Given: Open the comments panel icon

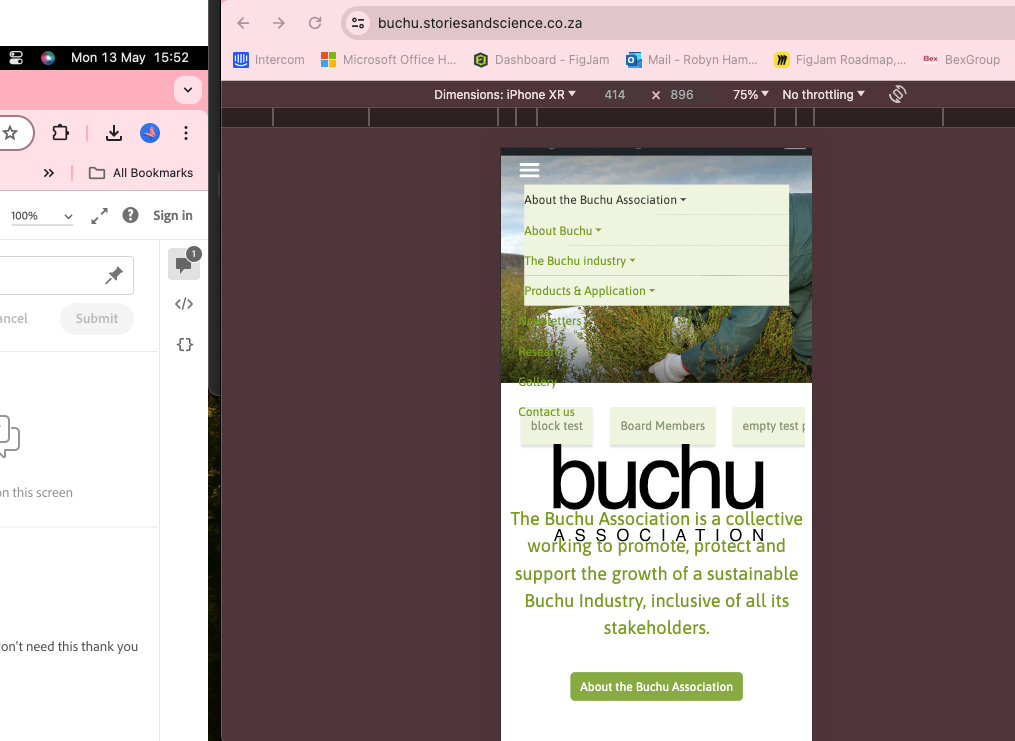Looking at the screenshot, I should tap(184, 264).
